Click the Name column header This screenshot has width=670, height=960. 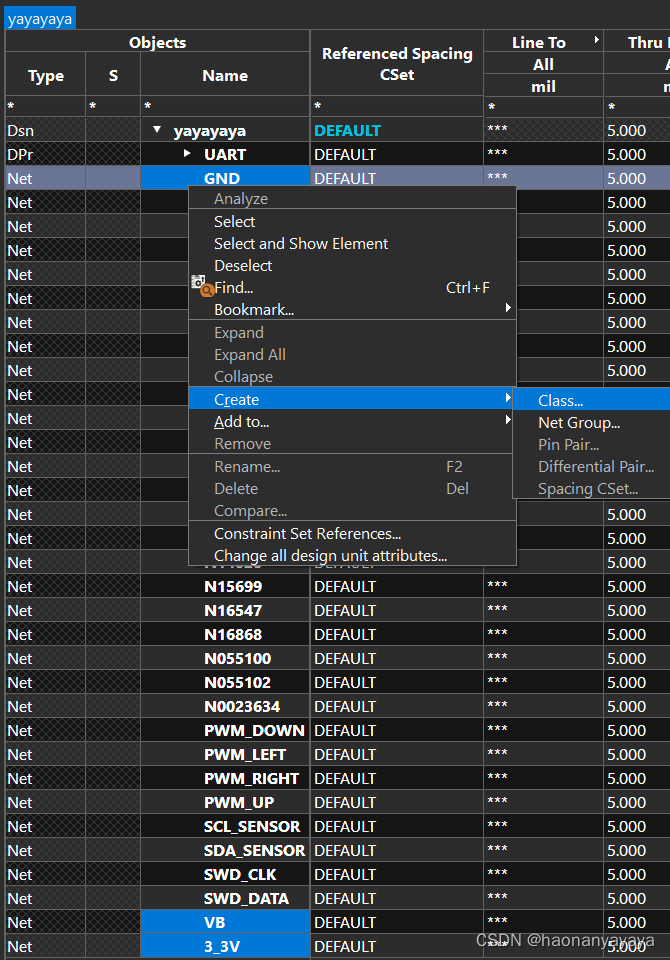[225, 76]
